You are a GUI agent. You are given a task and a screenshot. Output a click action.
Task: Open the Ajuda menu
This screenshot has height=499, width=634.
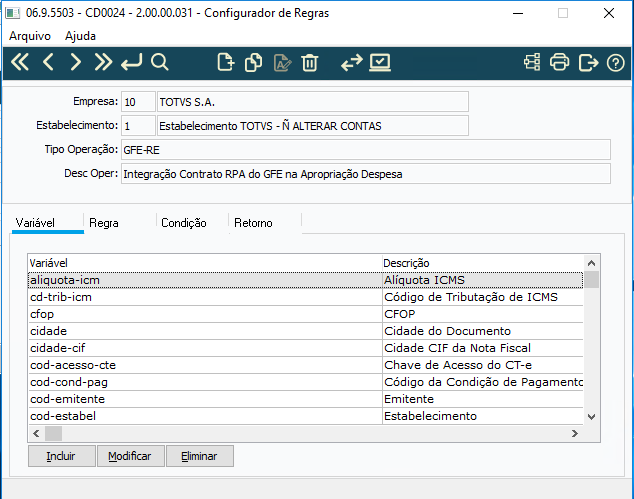click(x=80, y=36)
